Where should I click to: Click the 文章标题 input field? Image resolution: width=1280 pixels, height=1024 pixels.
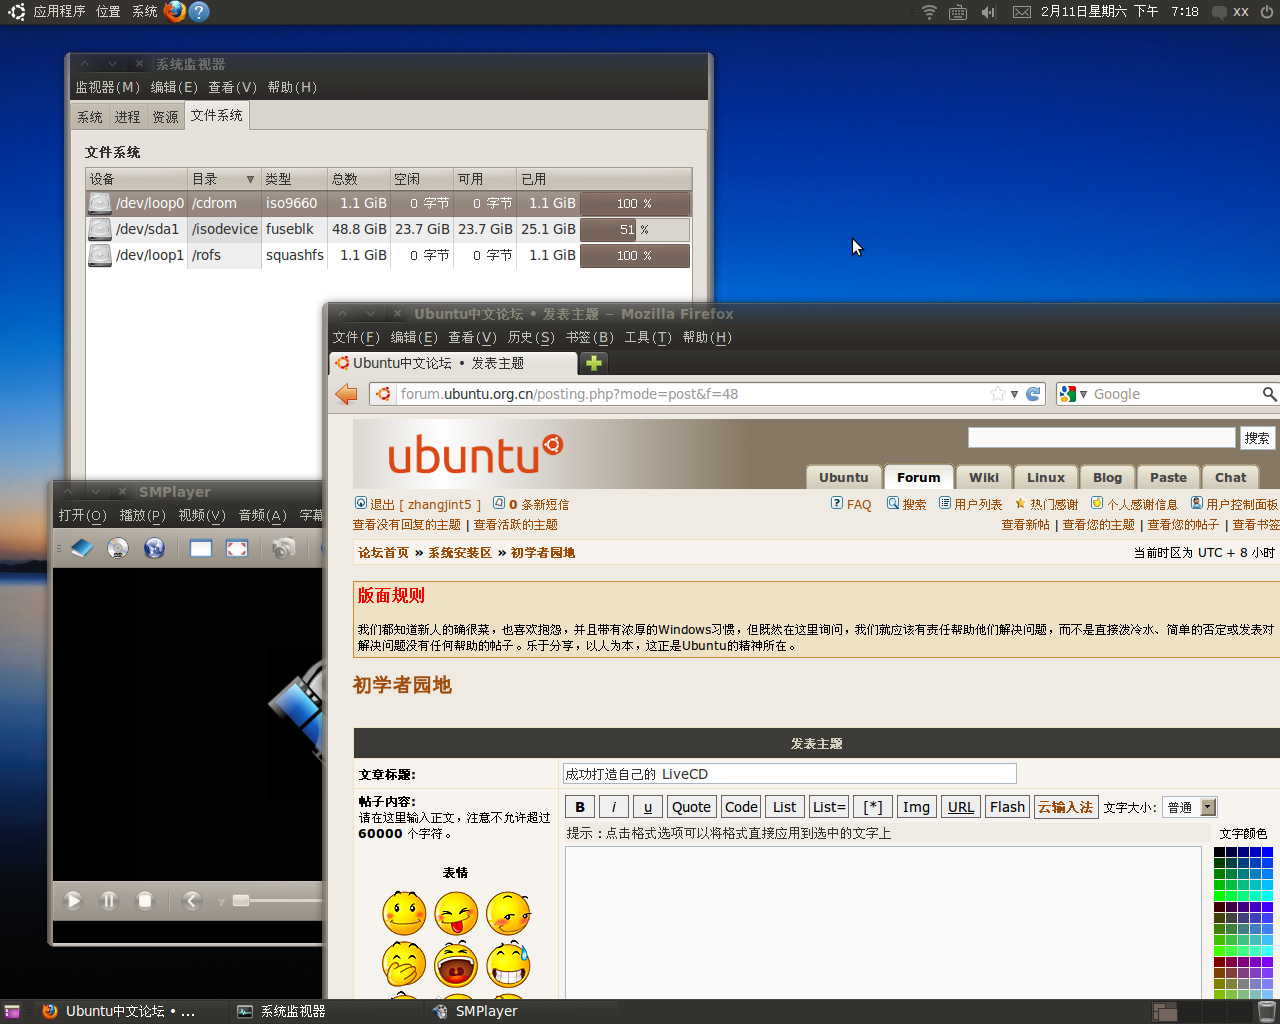[789, 774]
